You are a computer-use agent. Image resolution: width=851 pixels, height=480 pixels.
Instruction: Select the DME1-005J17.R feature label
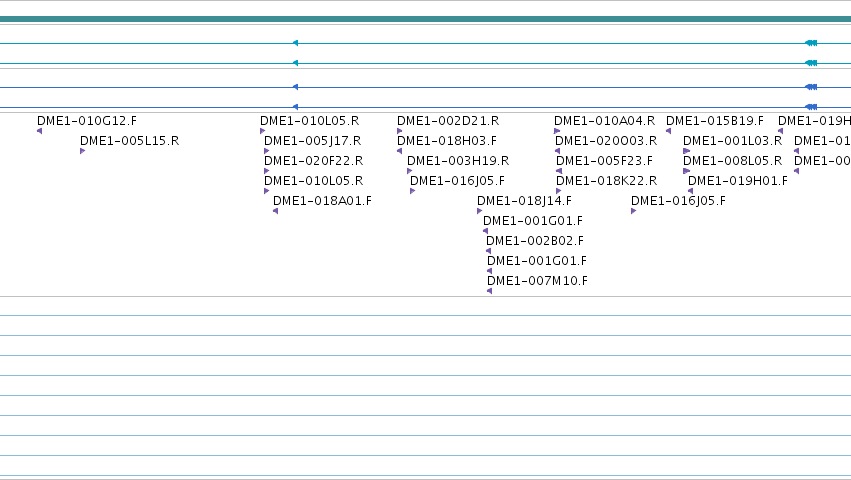point(313,141)
